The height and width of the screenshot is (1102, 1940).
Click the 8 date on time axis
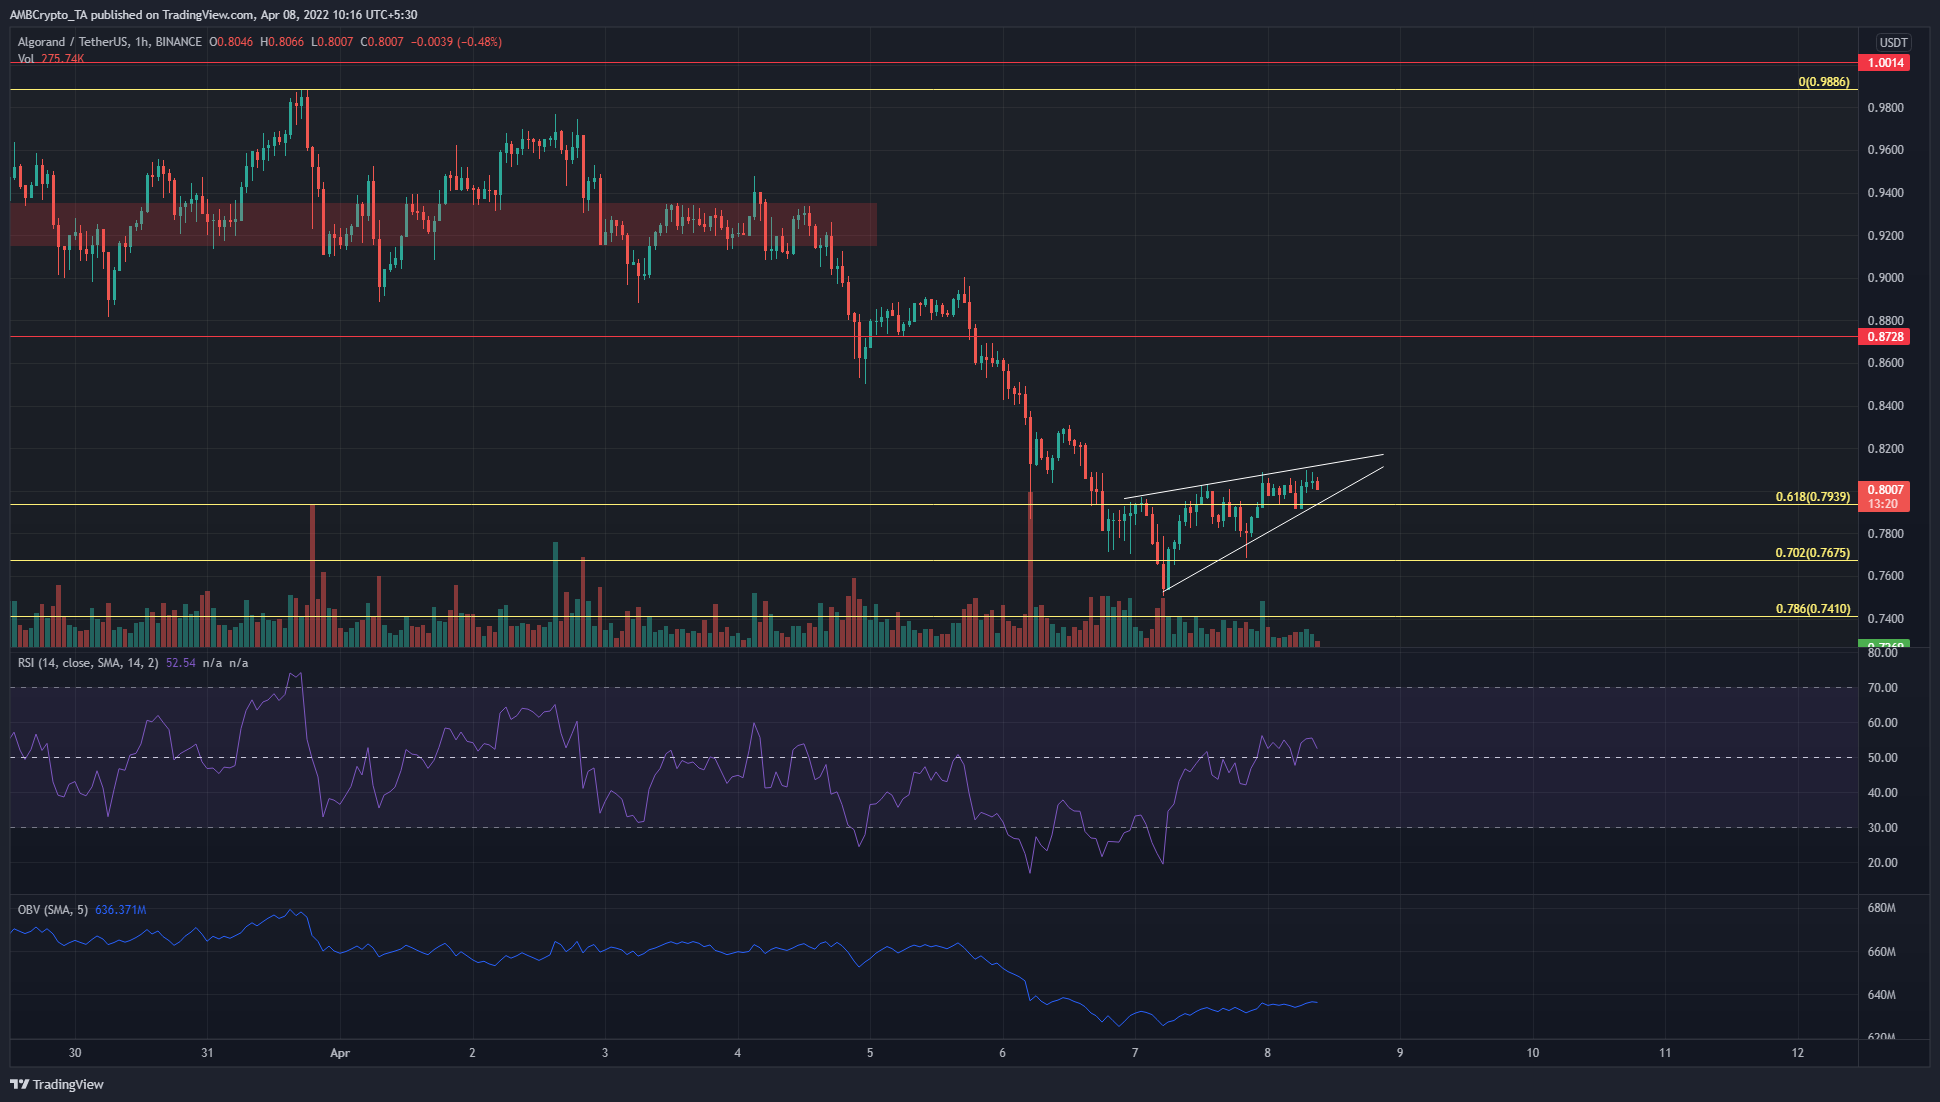(x=1267, y=1053)
